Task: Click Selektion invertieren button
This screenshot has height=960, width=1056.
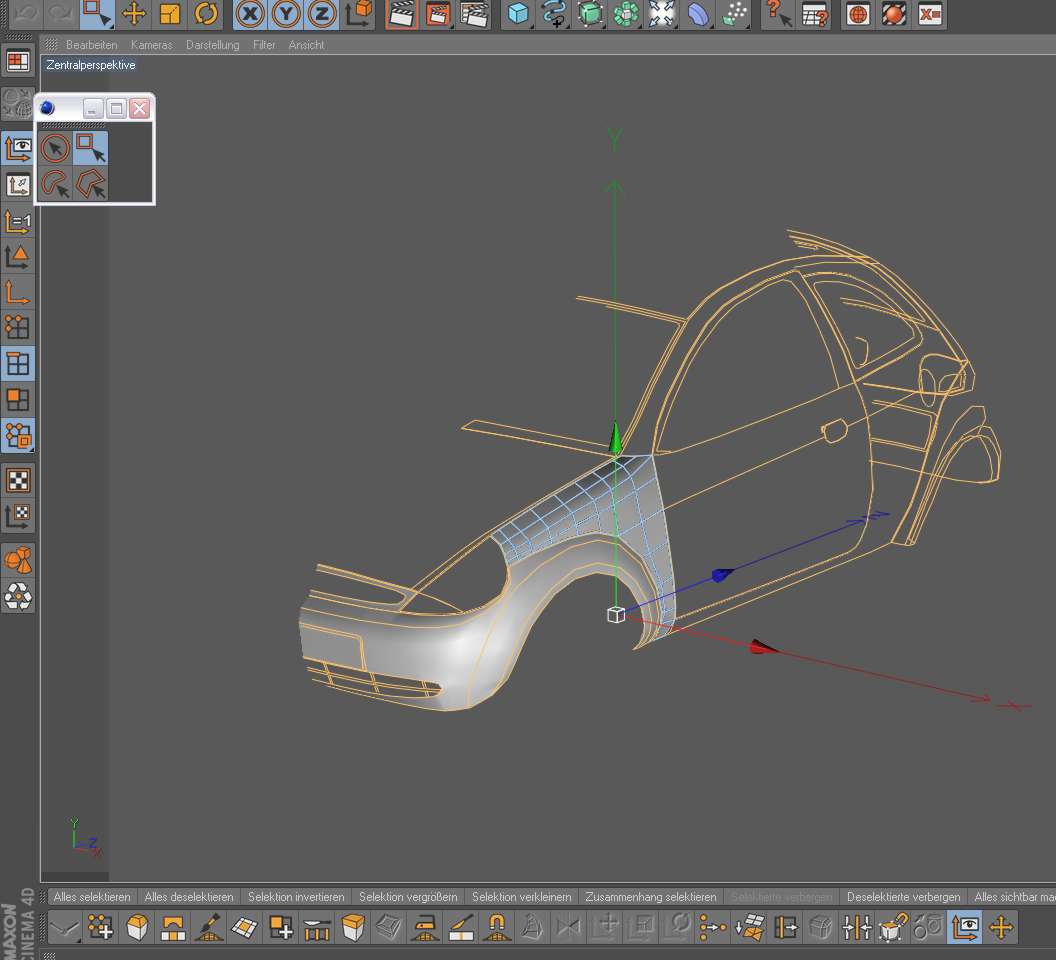Action: 296,897
